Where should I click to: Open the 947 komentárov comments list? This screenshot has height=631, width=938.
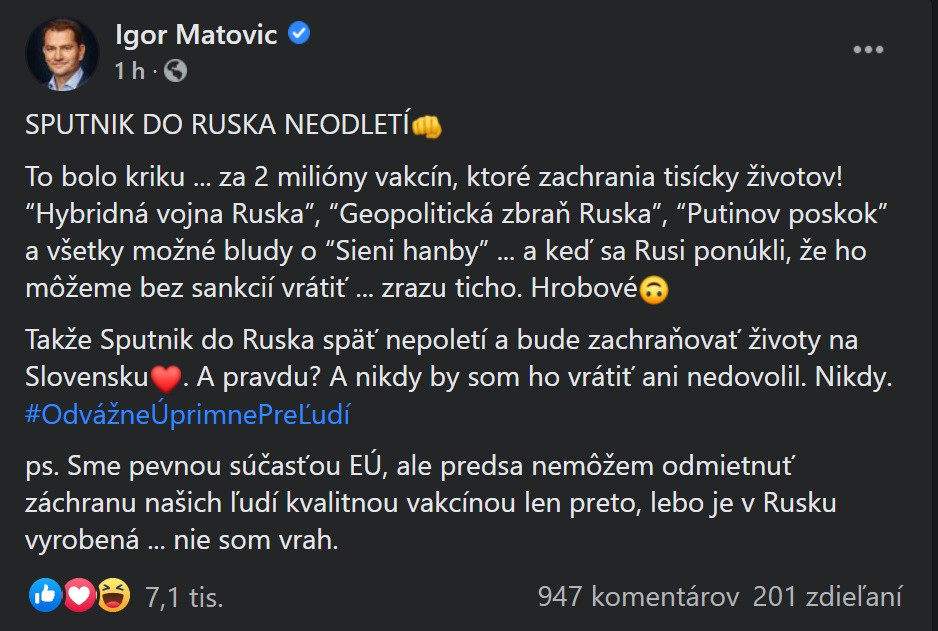(638, 597)
